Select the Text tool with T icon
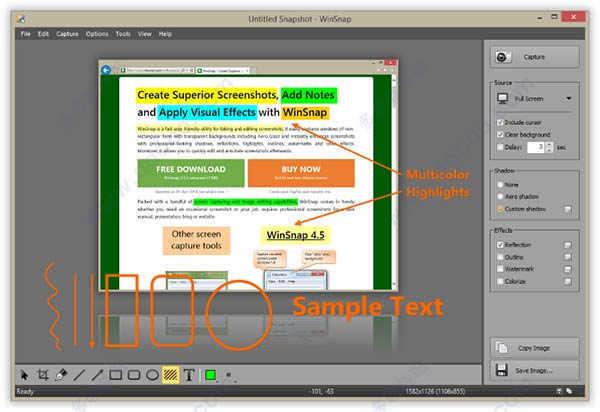600x412 pixels. [189, 375]
